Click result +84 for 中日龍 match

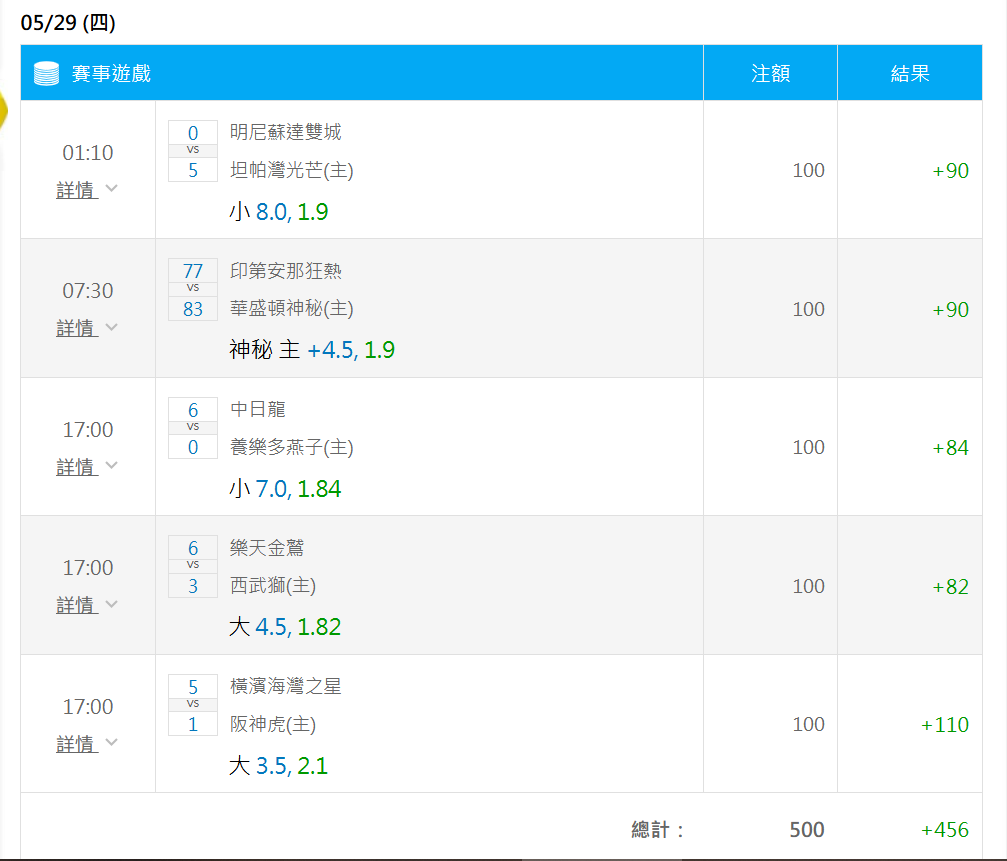[x=950, y=448]
